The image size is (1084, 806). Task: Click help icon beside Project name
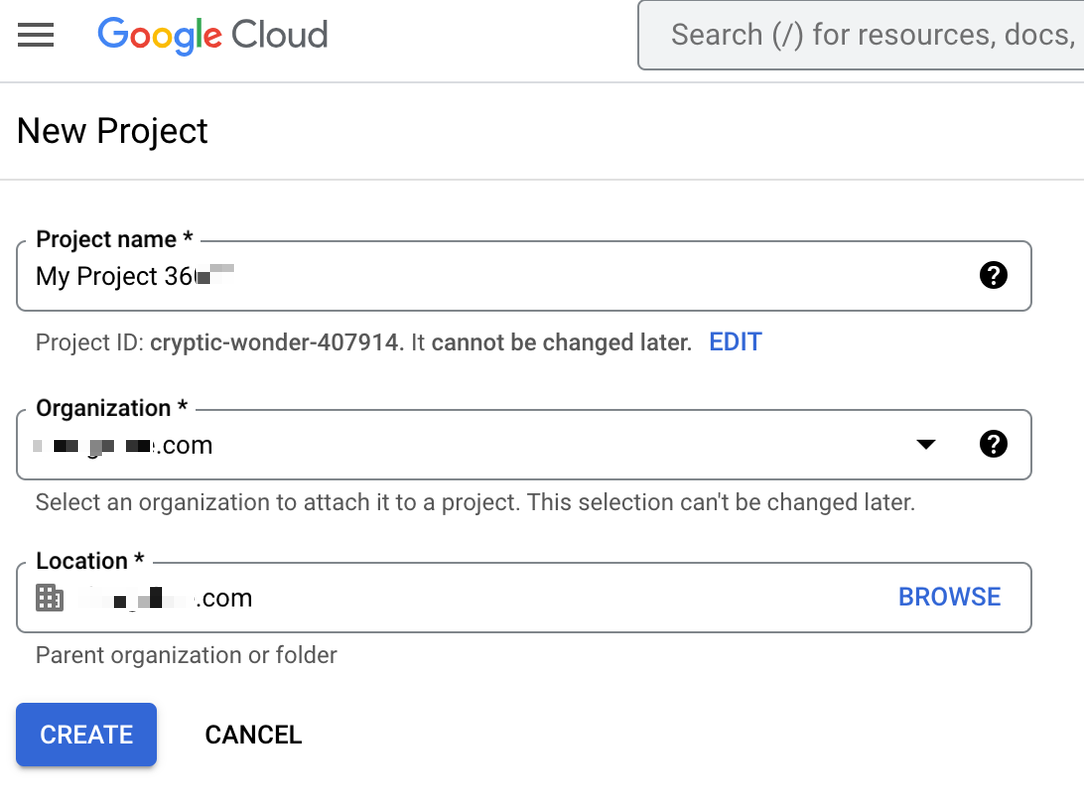click(x=993, y=275)
